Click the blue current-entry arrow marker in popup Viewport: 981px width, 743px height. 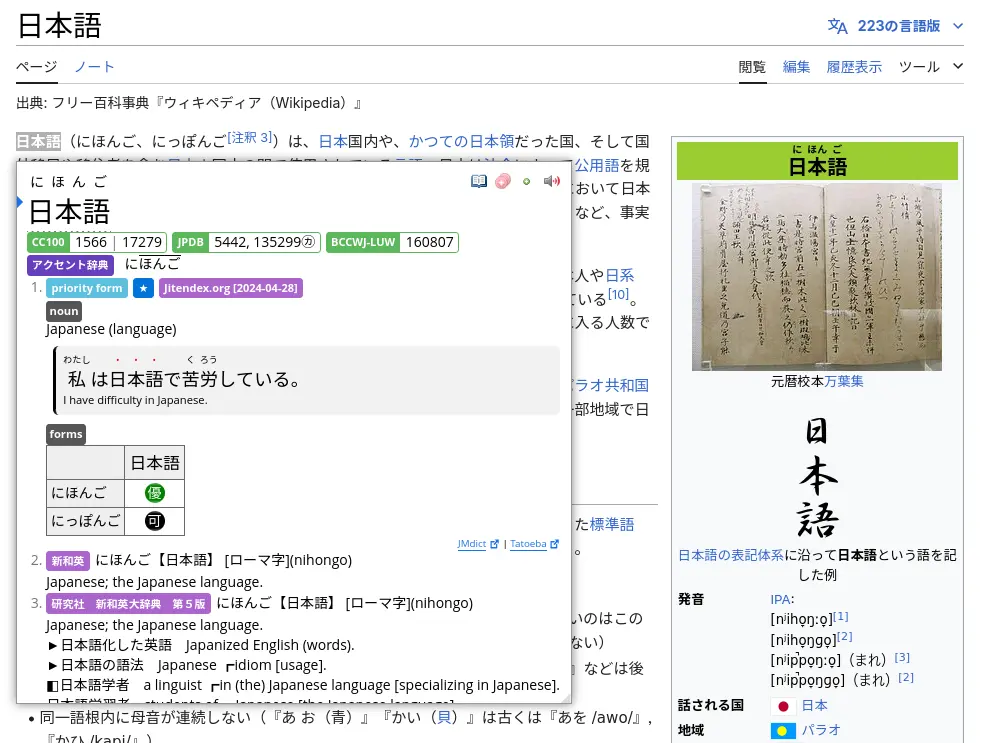click(20, 202)
